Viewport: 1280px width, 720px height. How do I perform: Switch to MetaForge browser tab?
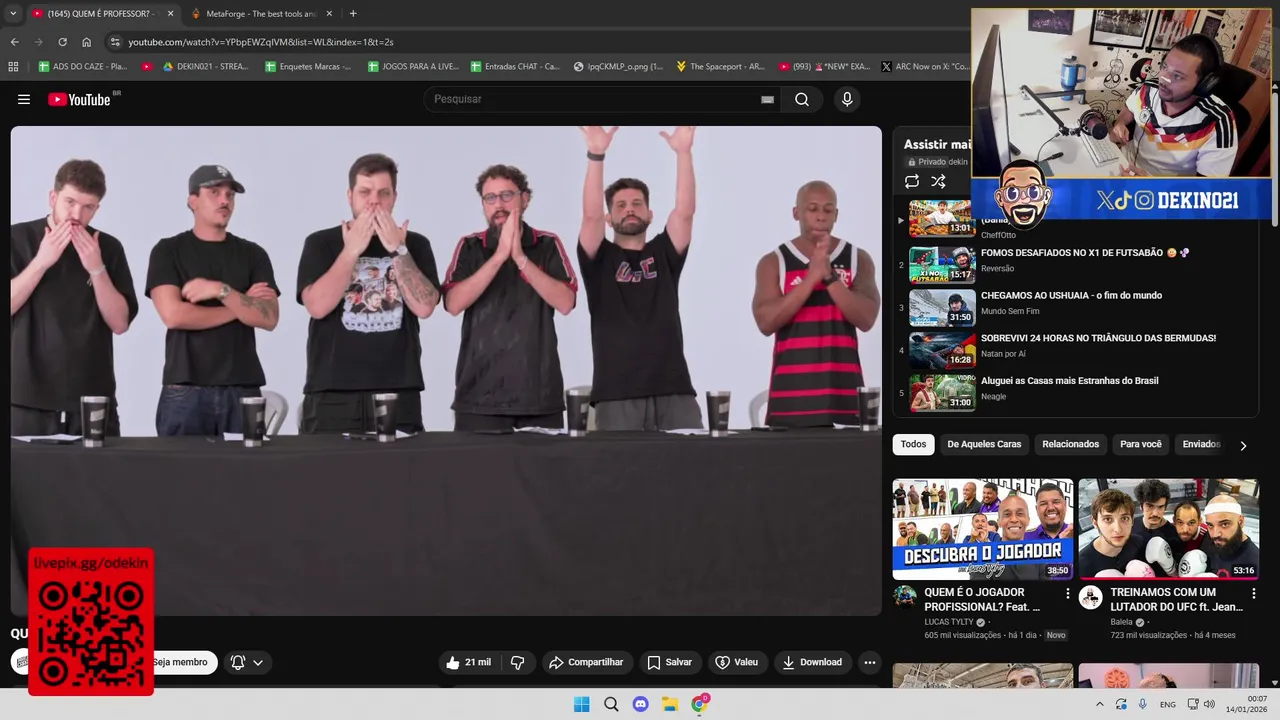point(260,14)
